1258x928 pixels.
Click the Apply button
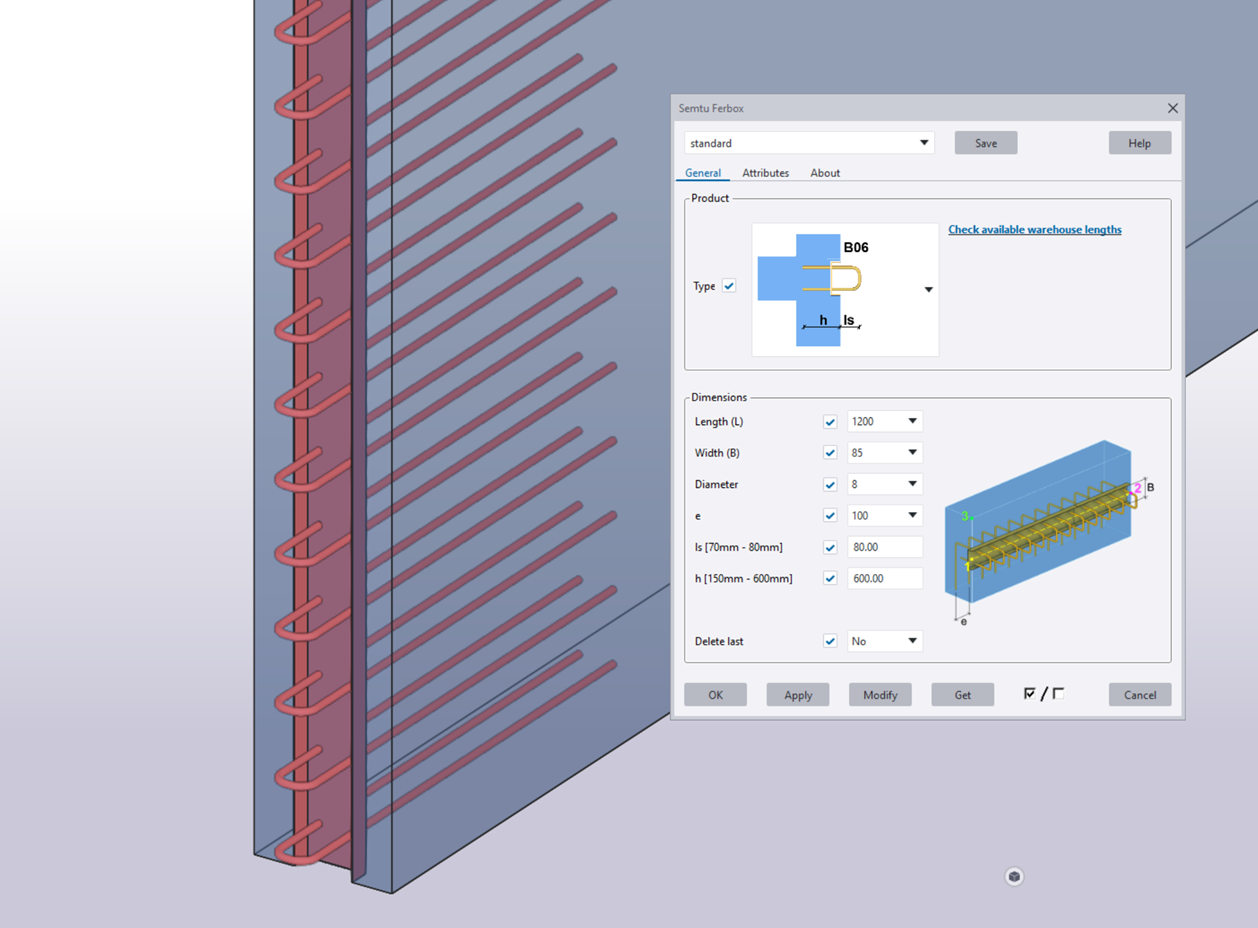coord(797,695)
